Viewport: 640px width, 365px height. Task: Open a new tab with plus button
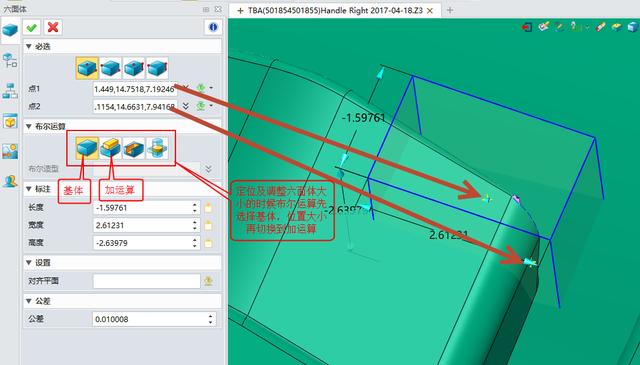click(450, 10)
